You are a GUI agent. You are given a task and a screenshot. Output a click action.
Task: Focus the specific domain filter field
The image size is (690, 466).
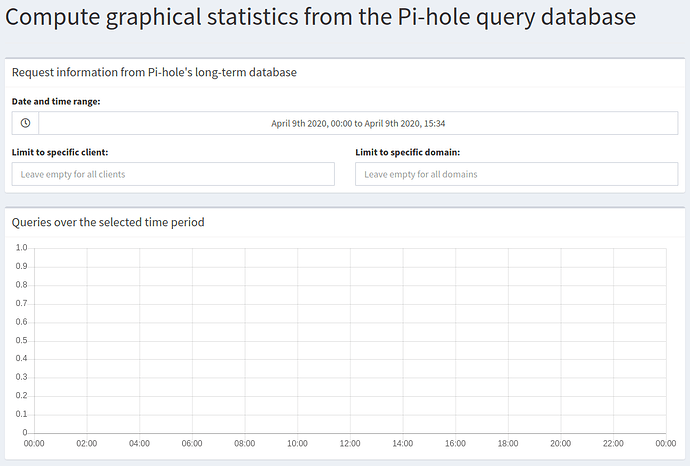click(516, 174)
